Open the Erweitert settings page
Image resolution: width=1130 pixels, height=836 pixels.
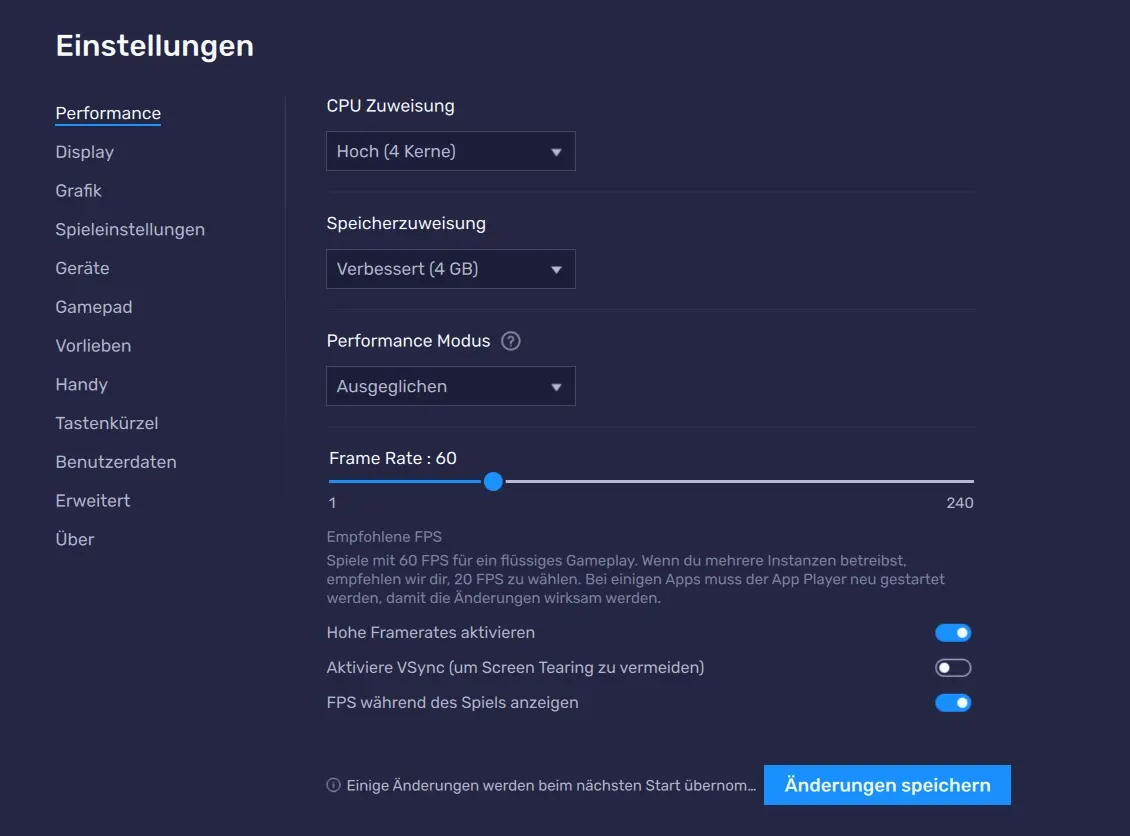click(x=92, y=500)
